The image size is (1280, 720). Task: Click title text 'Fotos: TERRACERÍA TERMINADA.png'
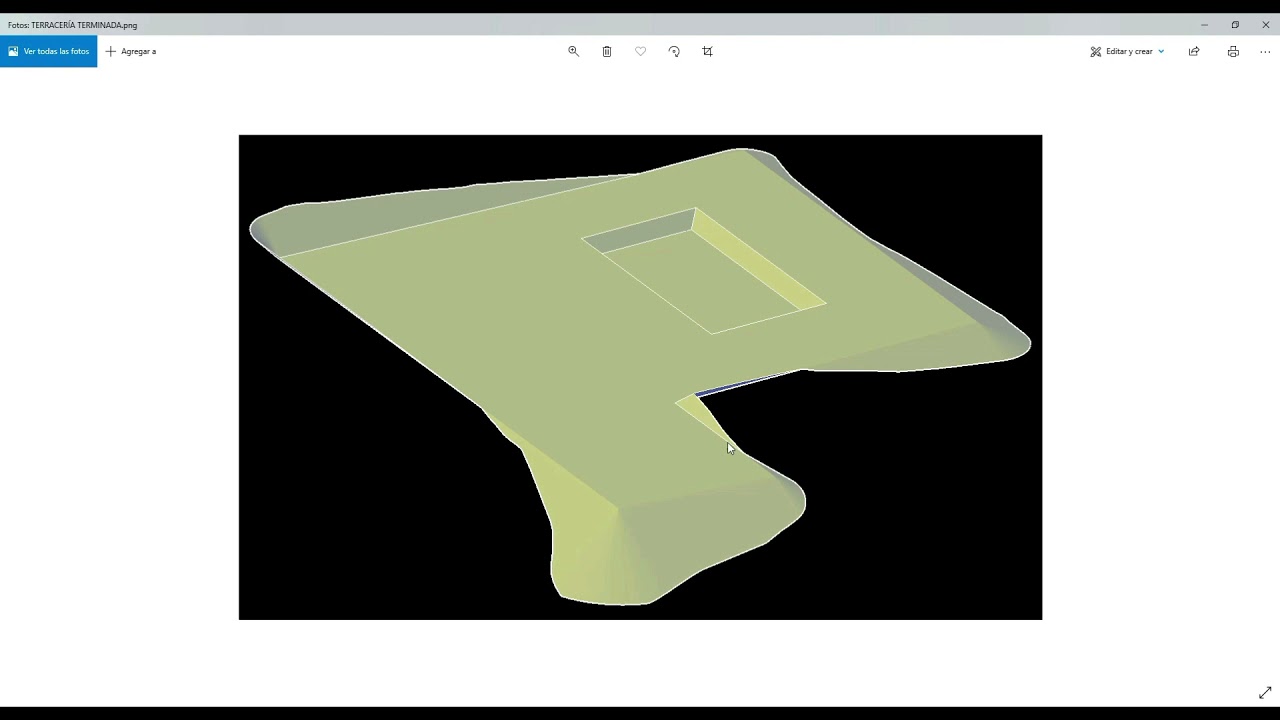tap(73, 25)
